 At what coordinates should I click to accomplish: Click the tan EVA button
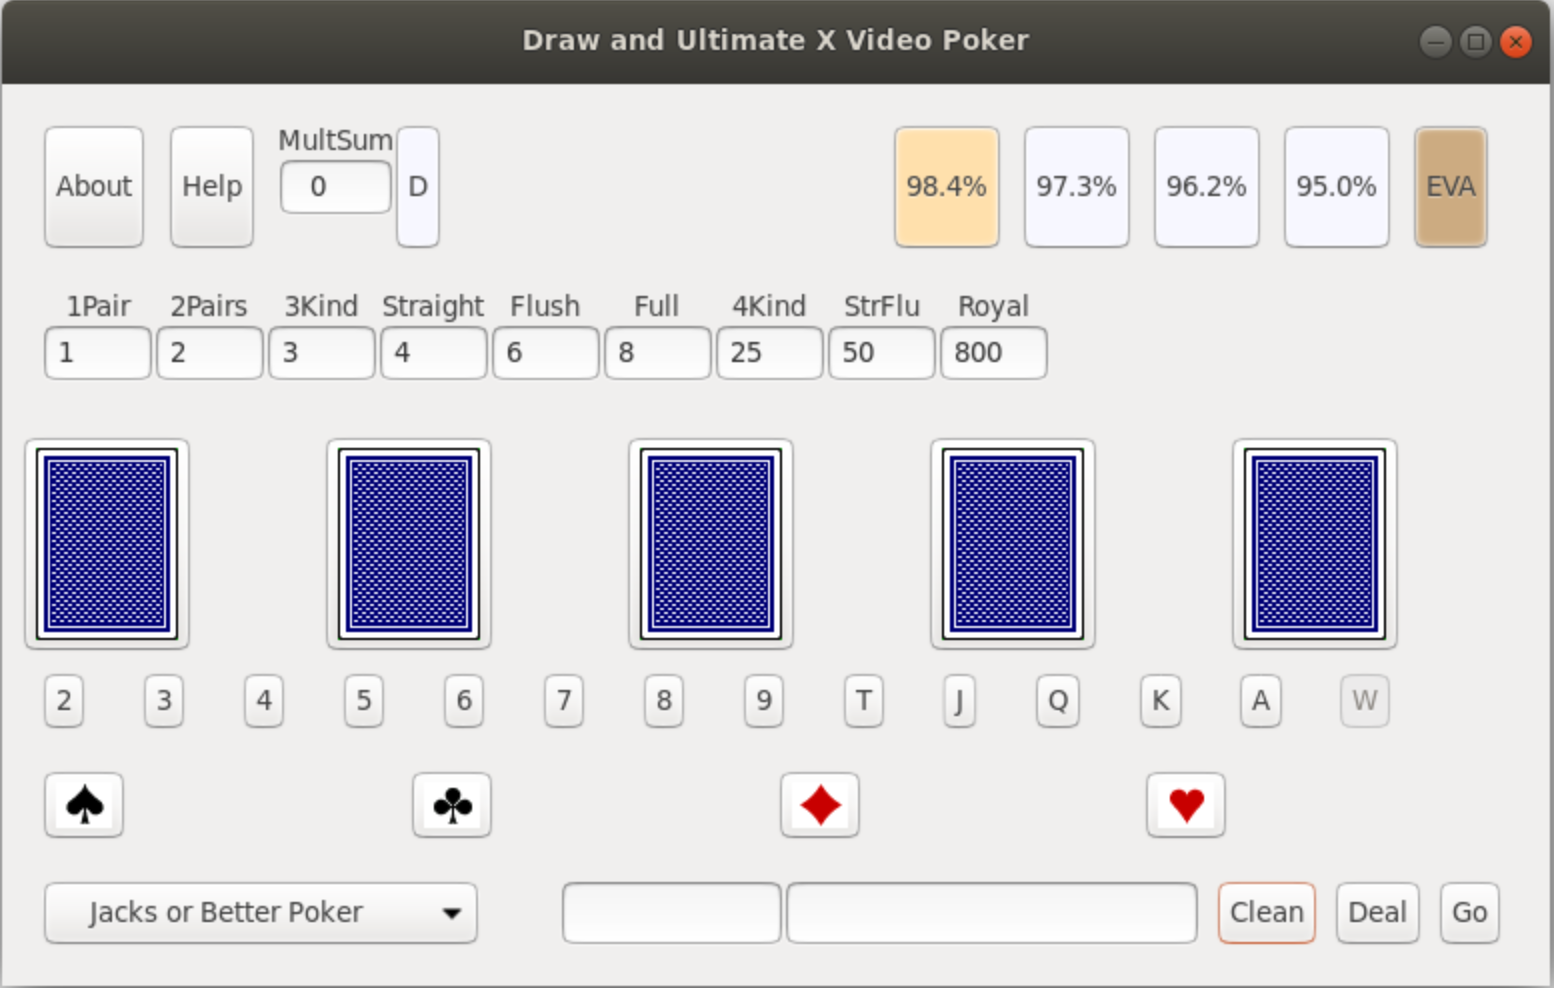tap(1450, 187)
